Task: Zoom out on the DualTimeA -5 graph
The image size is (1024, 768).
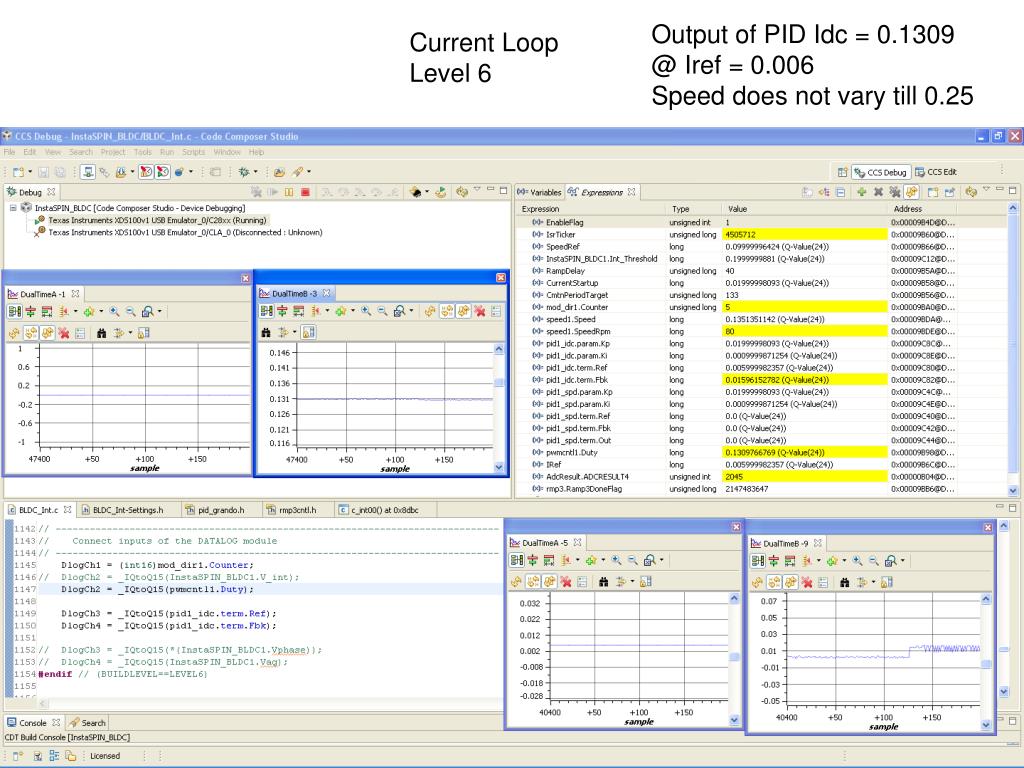Action: pos(632,560)
